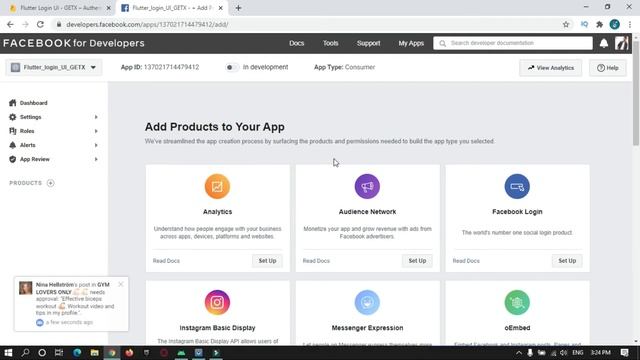Click the oEmbed product icon
Viewport: 640px width, 360px height.
pos(517,302)
